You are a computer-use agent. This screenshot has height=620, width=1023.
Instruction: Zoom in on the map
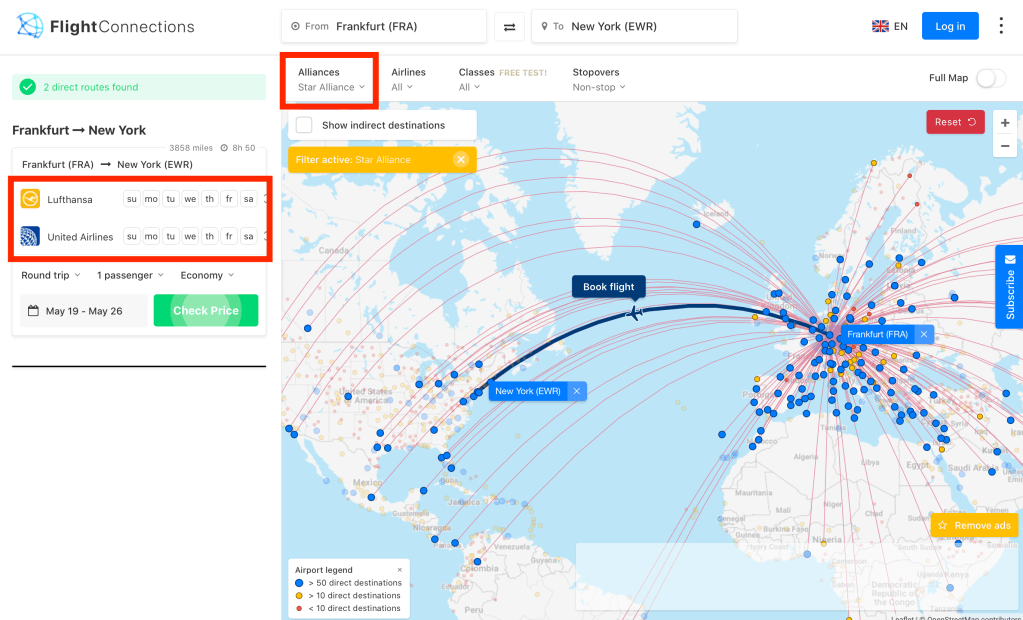(x=1005, y=122)
